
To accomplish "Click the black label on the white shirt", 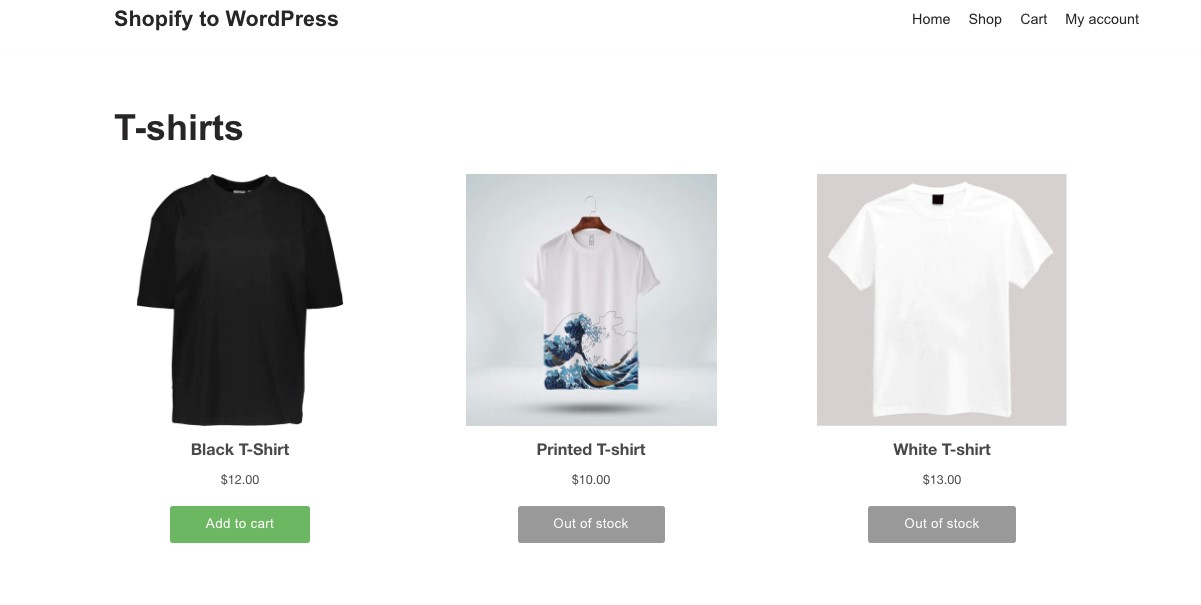I will (937, 199).
